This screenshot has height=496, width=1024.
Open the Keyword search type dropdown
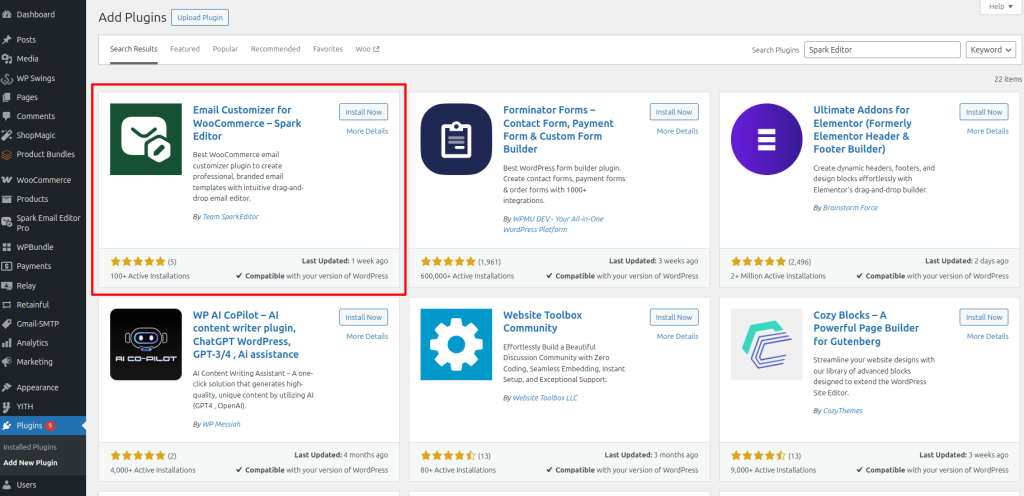click(x=991, y=50)
